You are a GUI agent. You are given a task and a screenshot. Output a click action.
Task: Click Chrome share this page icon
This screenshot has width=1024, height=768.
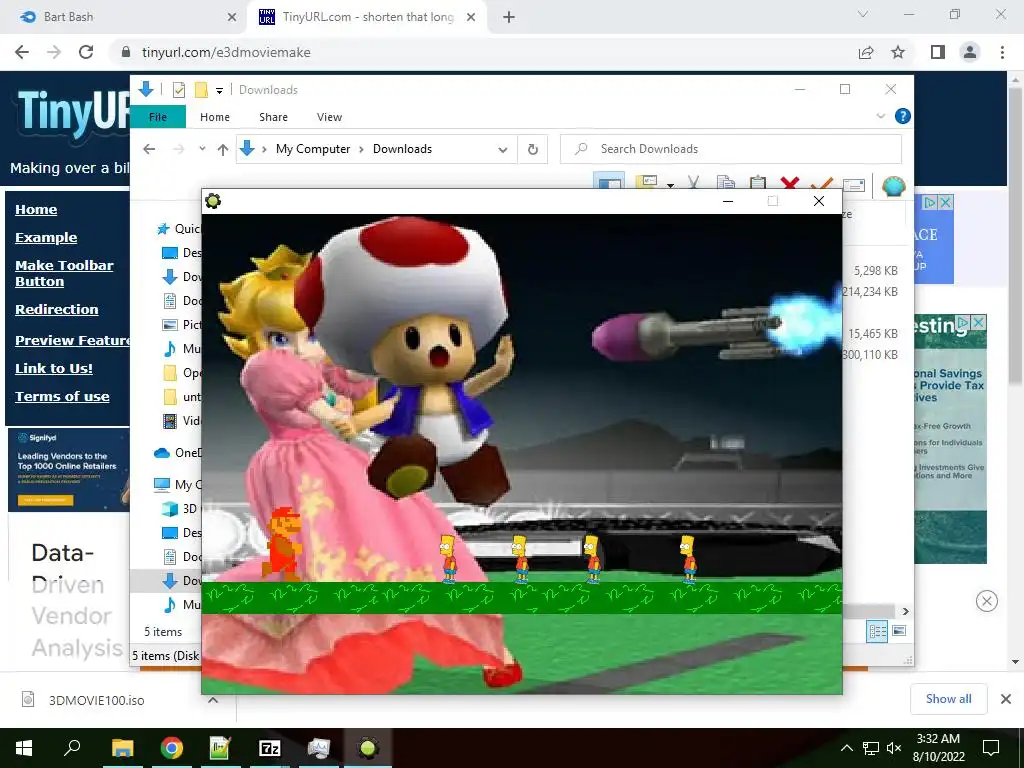pyautogui.click(x=866, y=52)
